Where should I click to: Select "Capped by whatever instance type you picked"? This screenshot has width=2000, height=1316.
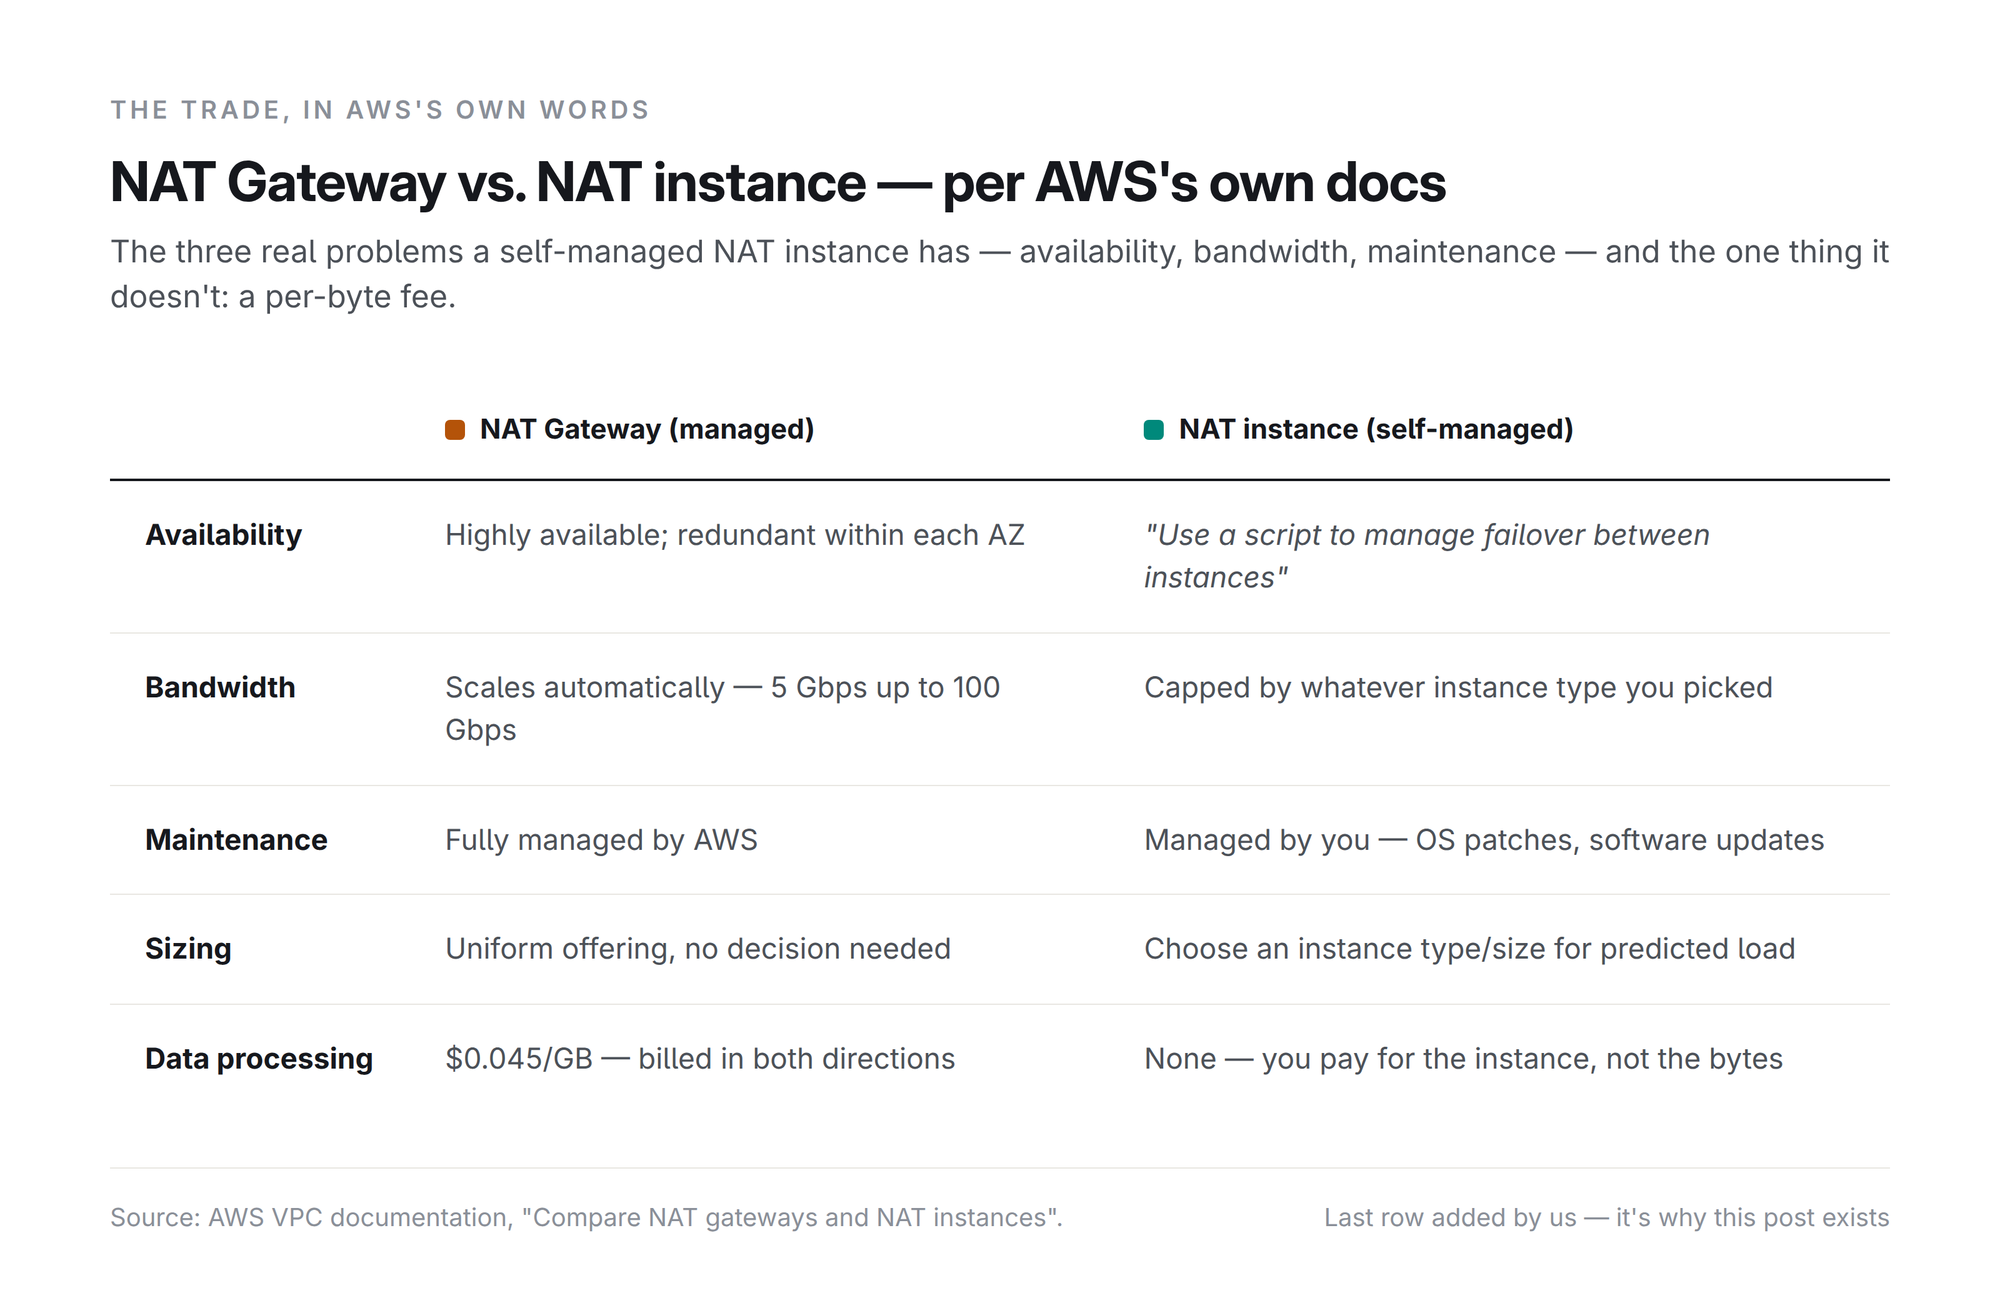[x=1458, y=687]
